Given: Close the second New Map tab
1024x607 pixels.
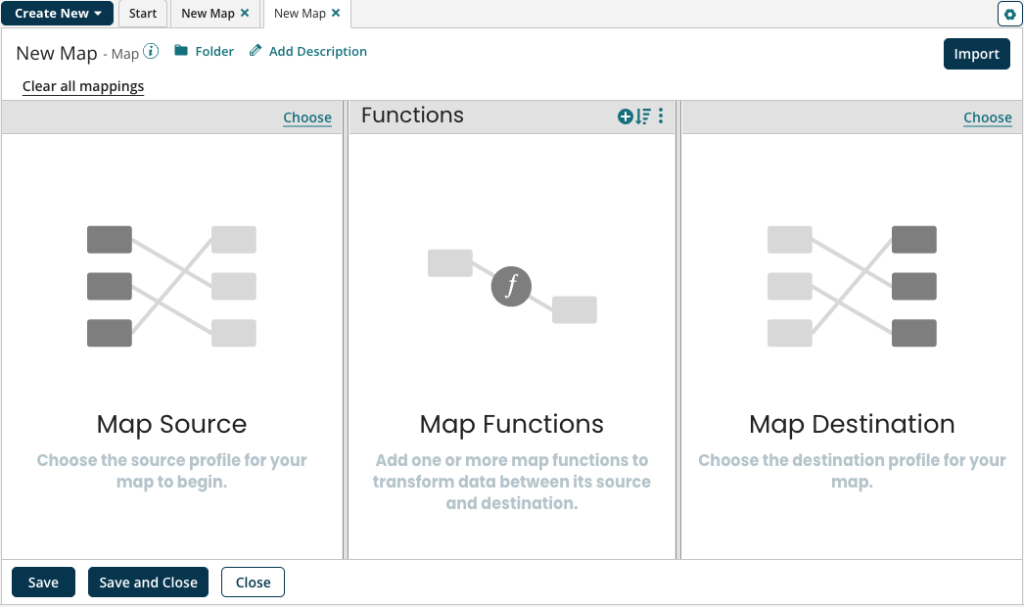Looking at the screenshot, I should coord(335,13).
